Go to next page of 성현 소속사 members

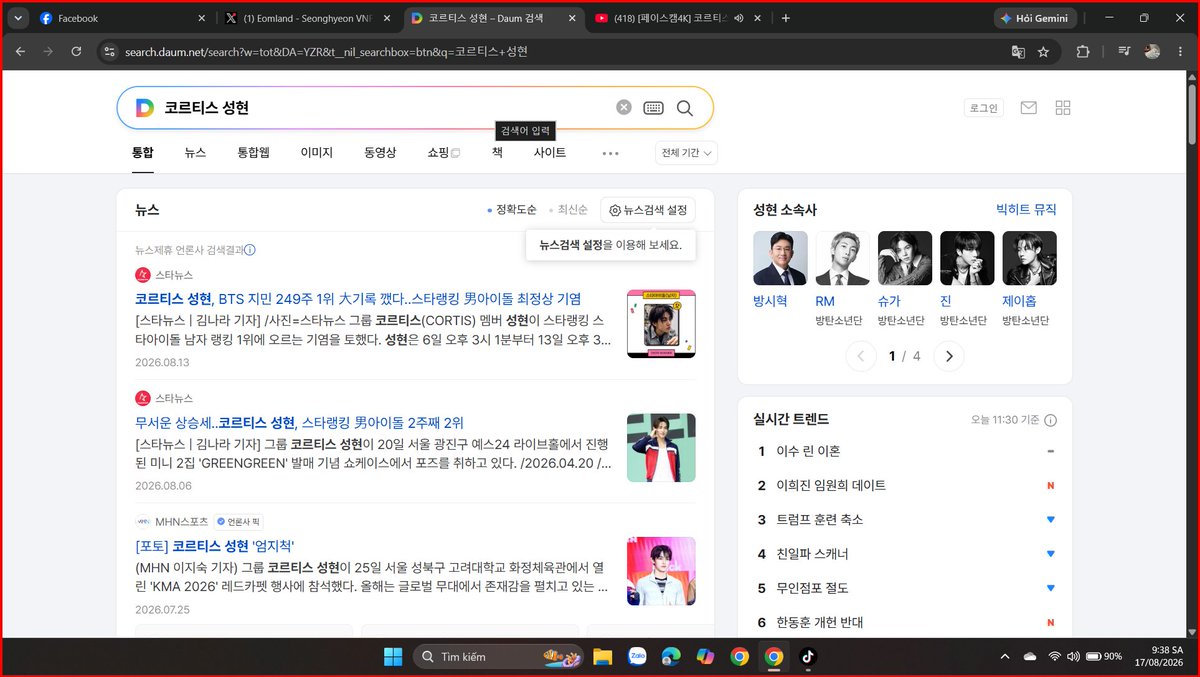coord(949,356)
